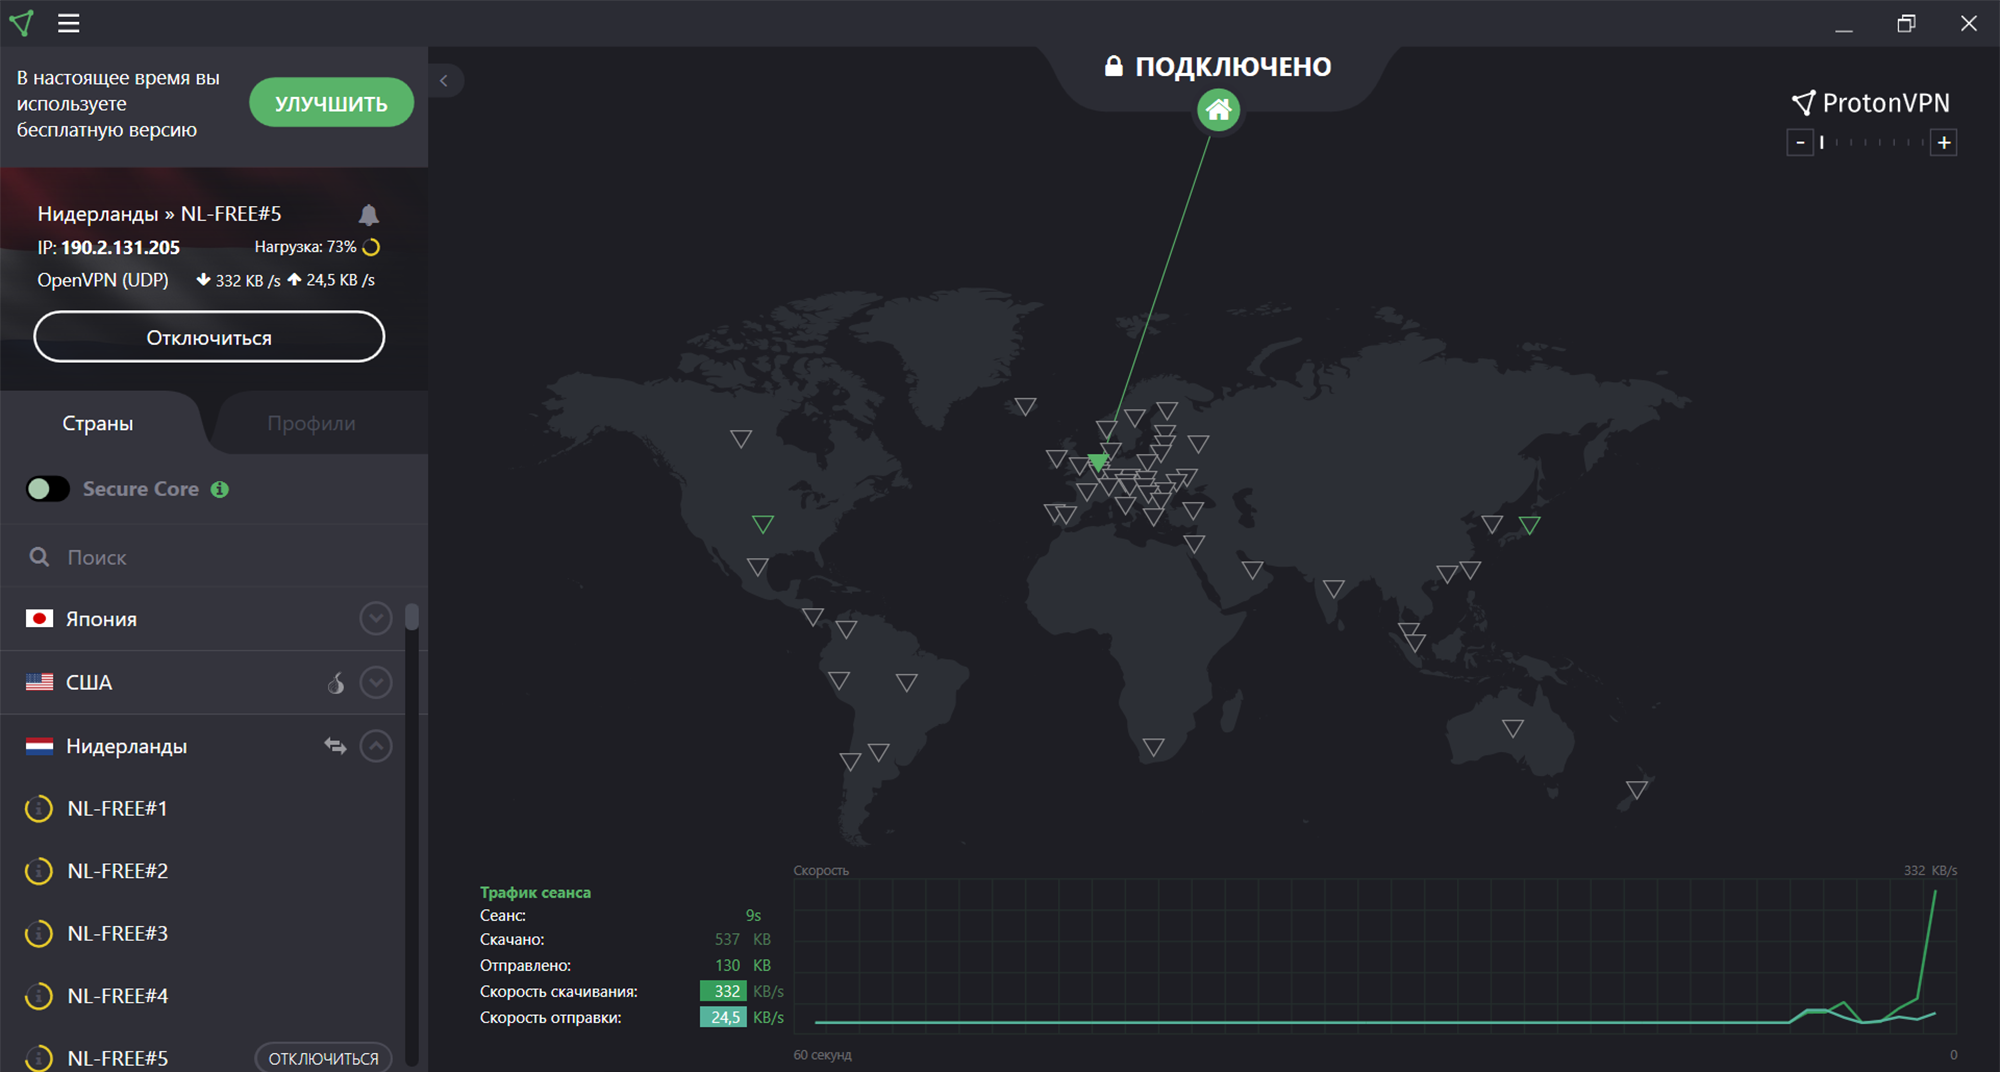Viewport: 2000px width, 1072px height.
Task: Click the Australia server map marker
Action: pos(1513,728)
